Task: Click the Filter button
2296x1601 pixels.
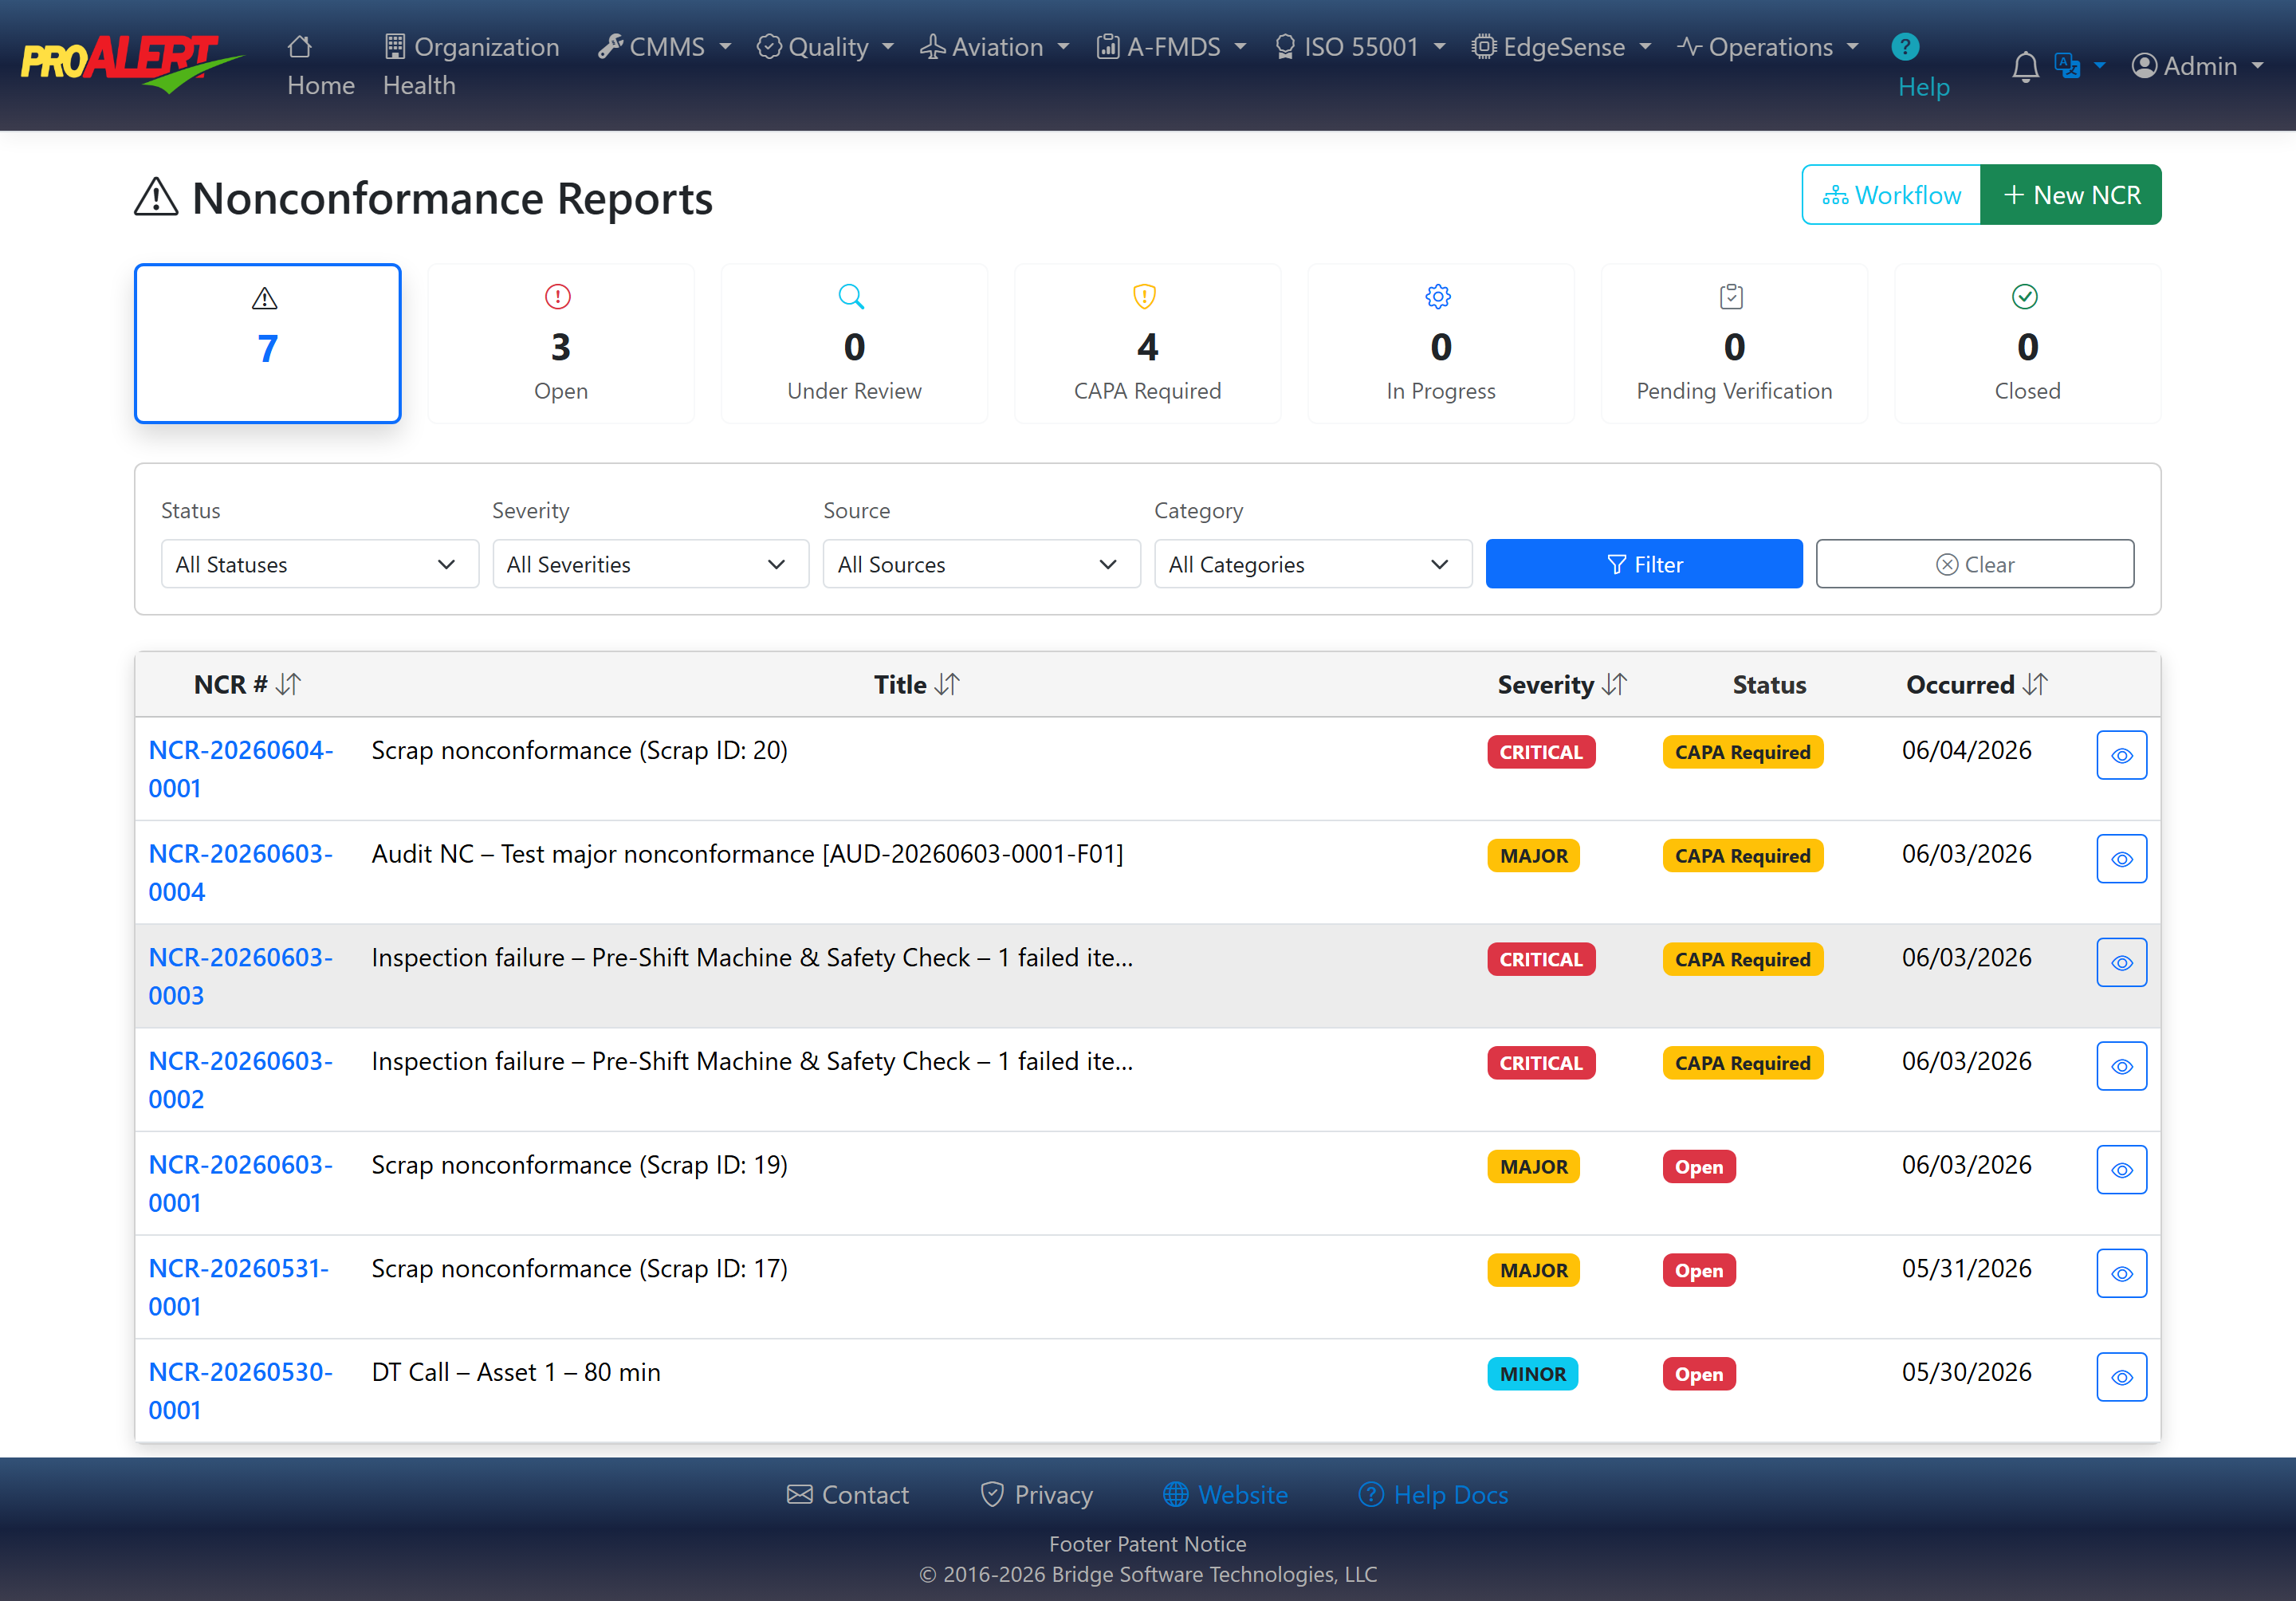Action: [1643, 564]
